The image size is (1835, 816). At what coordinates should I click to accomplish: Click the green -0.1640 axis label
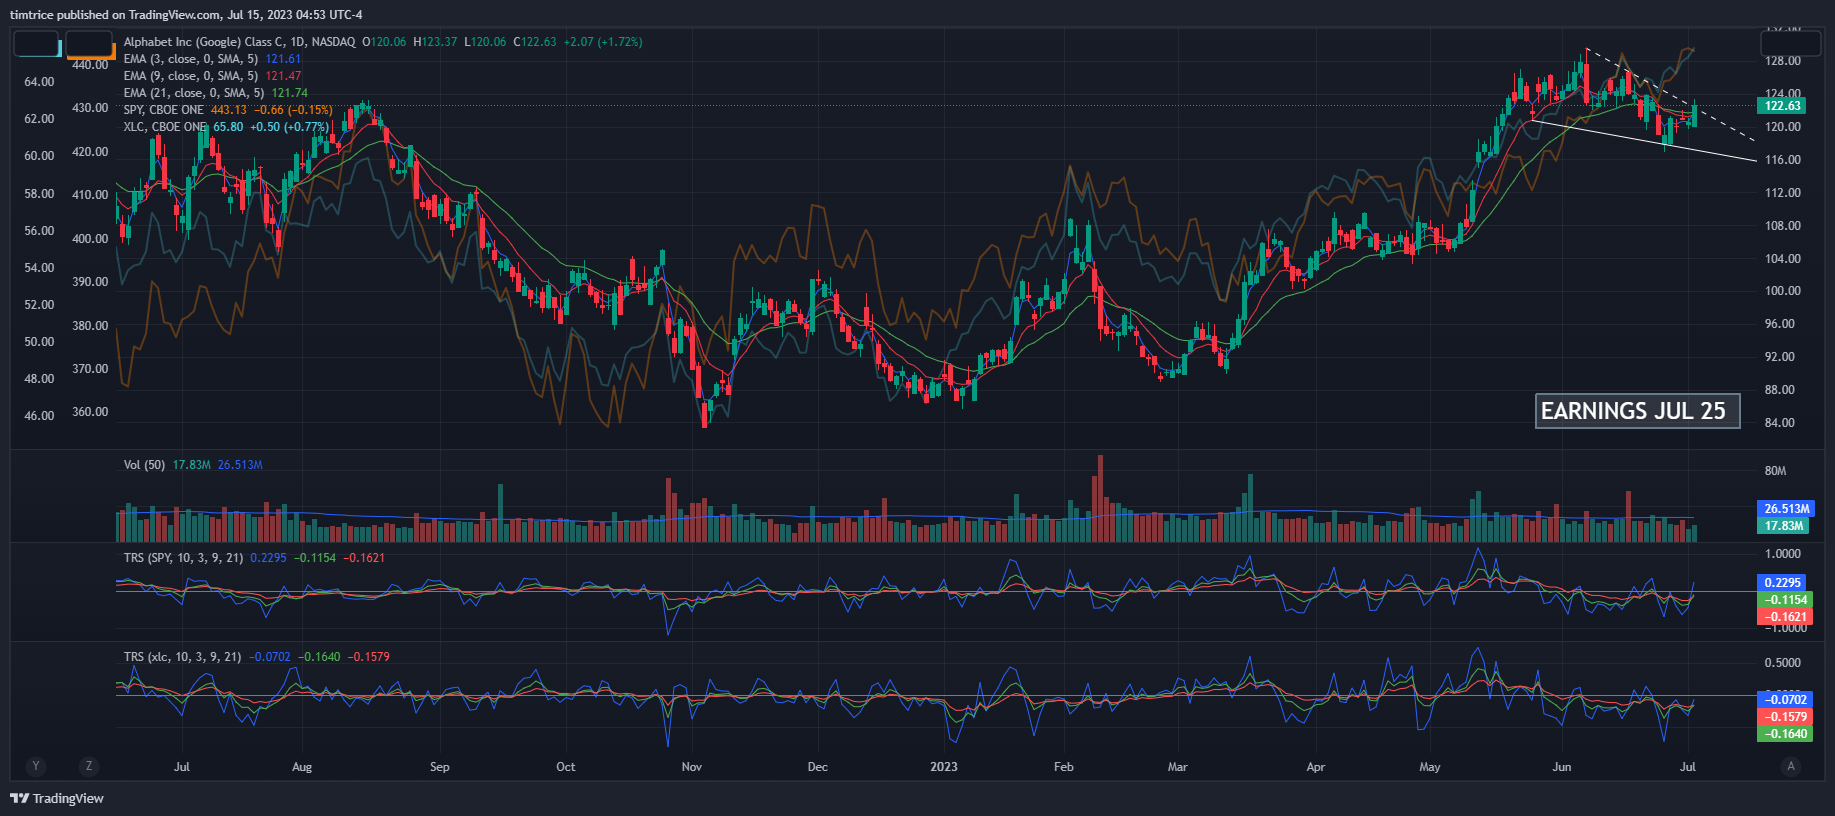(x=1785, y=734)
